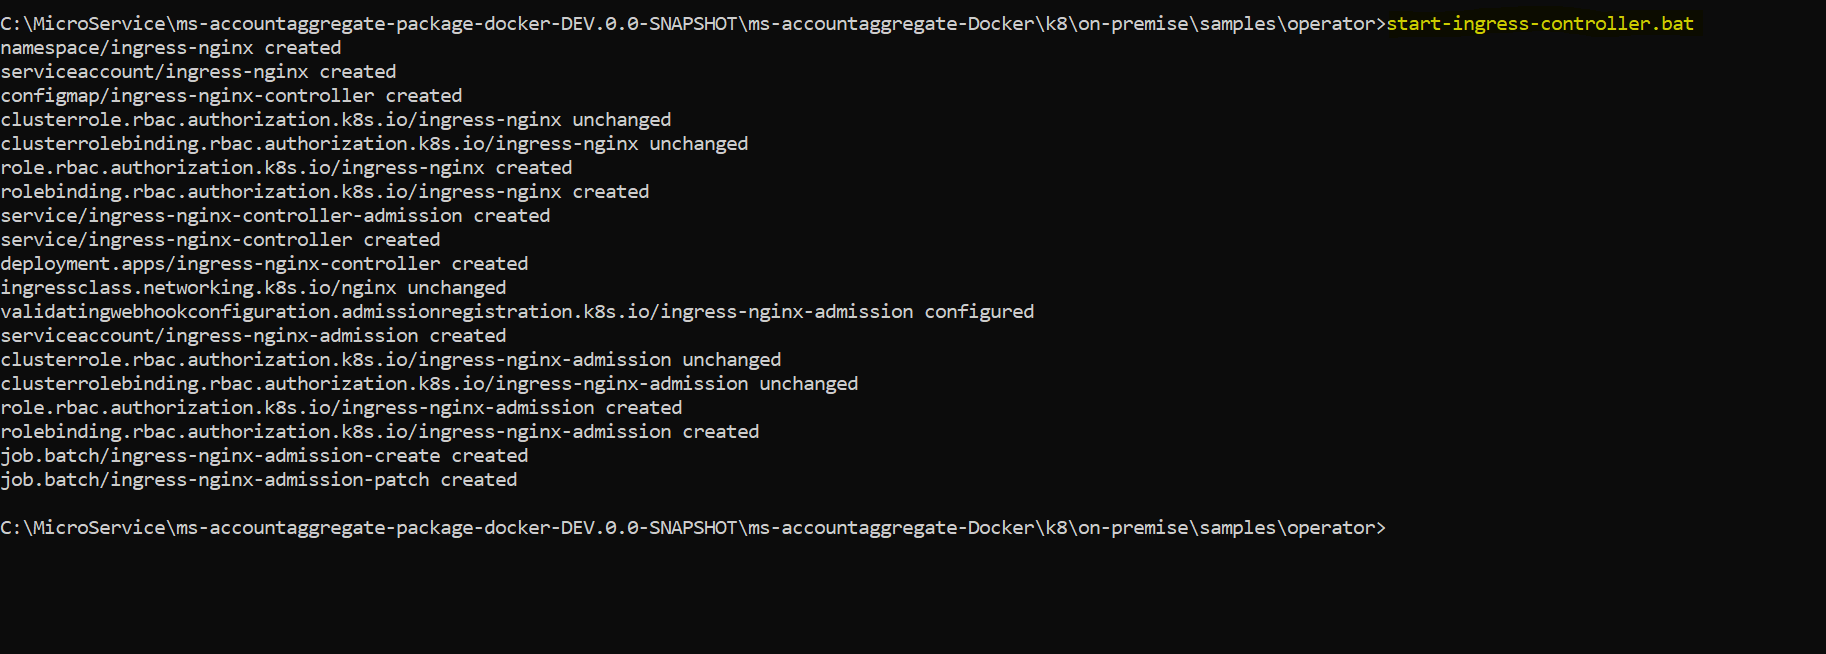Click the clusterrolebinding ingress-nginx-admission unchanged line
The height and width of the screenshot is (654, 1826).
tap(429, 384)
